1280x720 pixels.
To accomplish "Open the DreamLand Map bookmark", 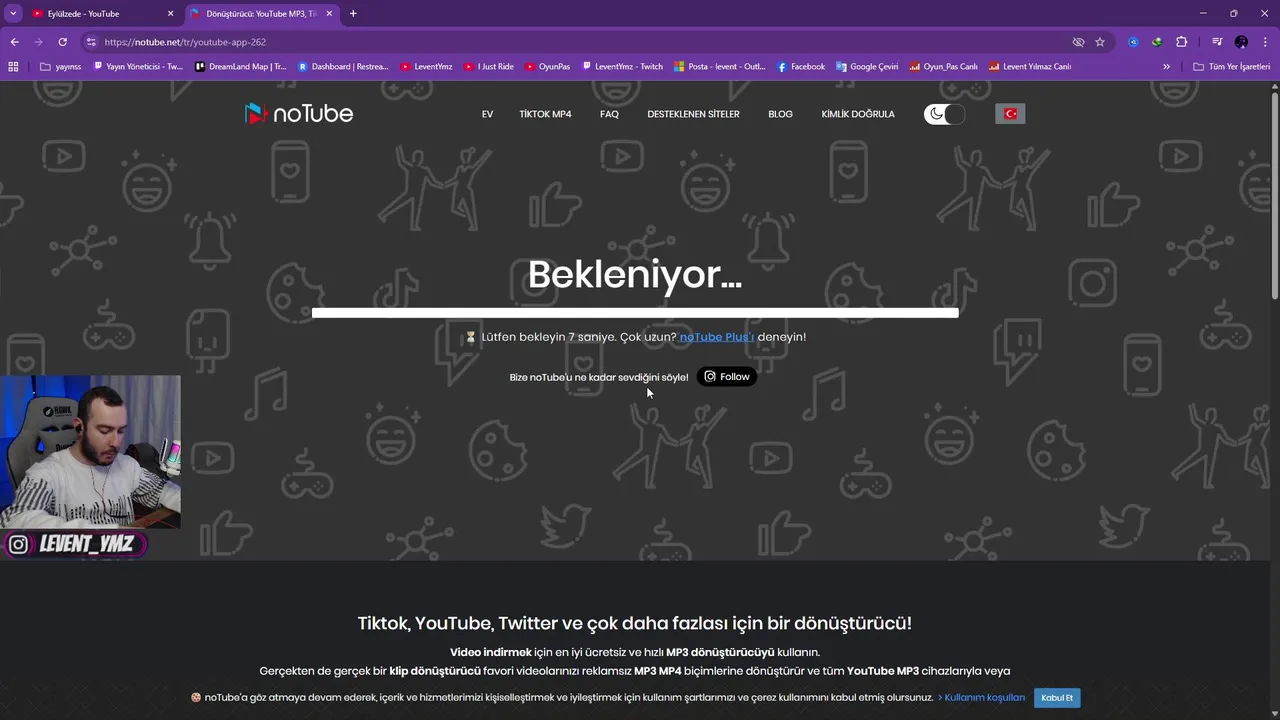I will point(240,67).
